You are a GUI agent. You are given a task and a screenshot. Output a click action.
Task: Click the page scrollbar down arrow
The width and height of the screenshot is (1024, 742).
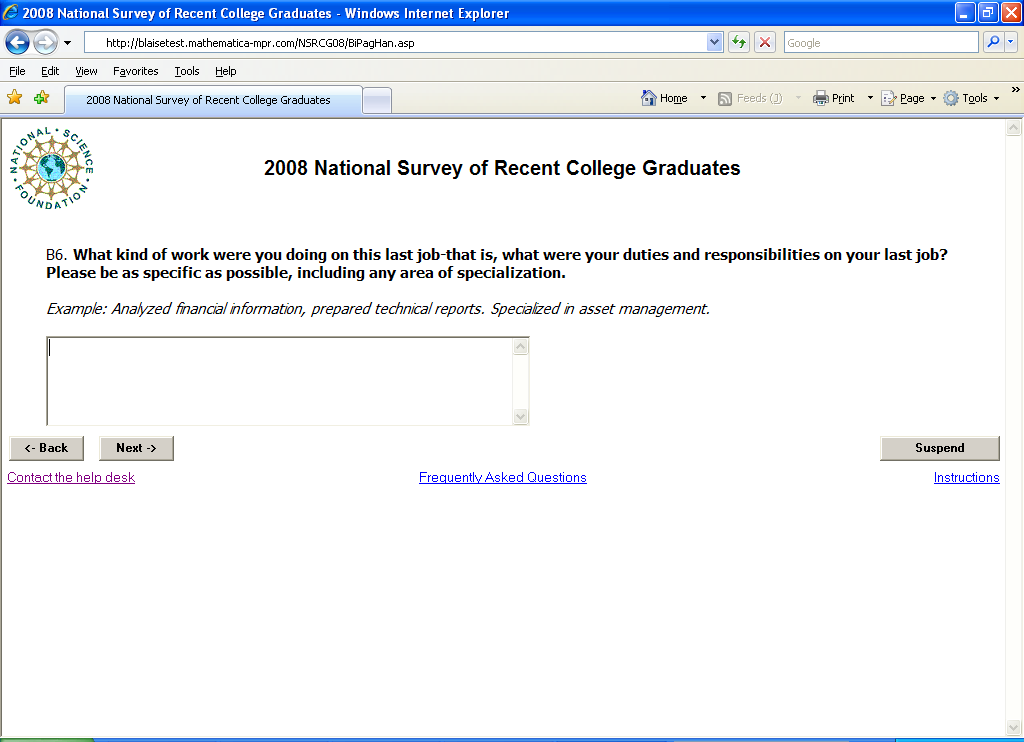(x=1014, y=727)
